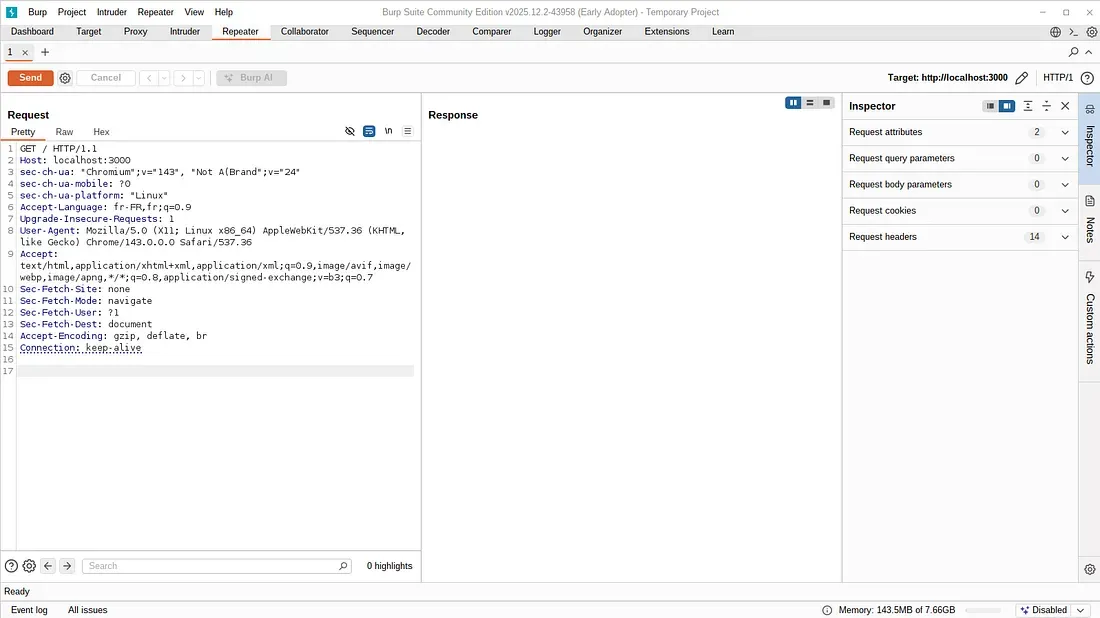Click the pencil icon next to Target

(1022, 77)
